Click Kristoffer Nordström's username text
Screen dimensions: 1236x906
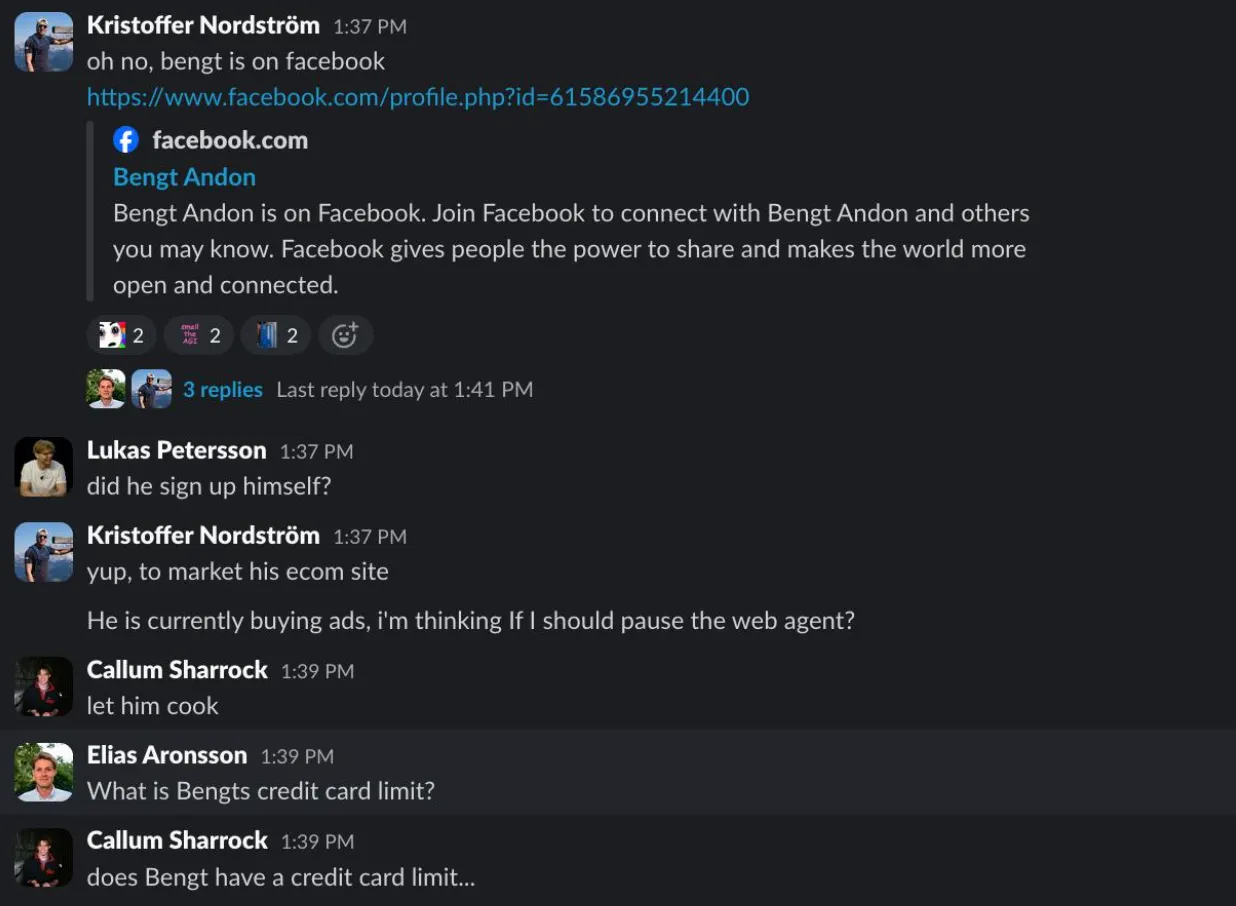tap(203, 25)
